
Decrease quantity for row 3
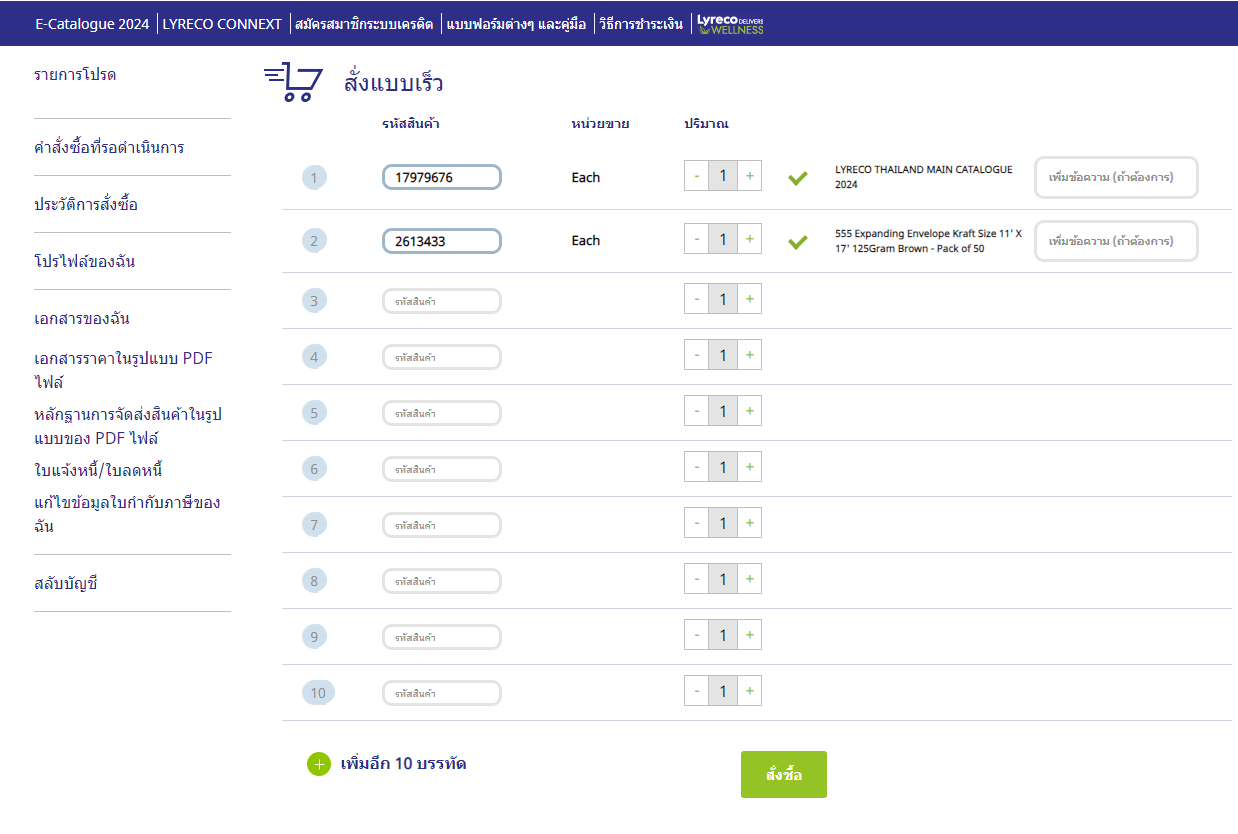click(697, 298)
